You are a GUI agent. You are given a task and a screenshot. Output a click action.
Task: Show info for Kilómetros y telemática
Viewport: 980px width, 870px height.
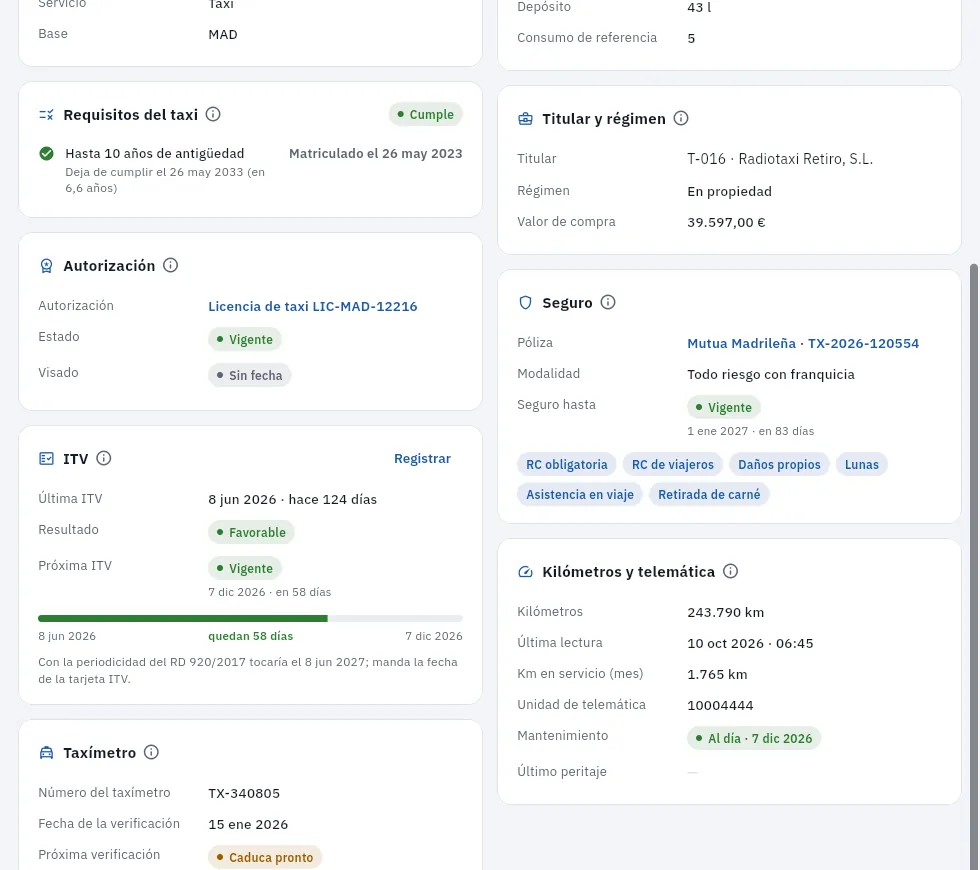pos(730,571)
